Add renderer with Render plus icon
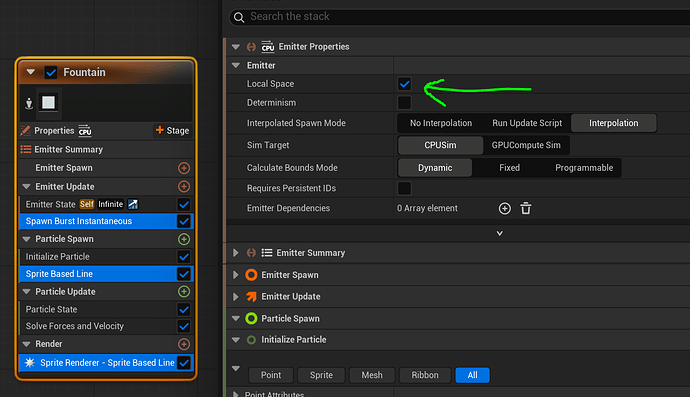This screenshot has width=690, height=397. [184, 344]
